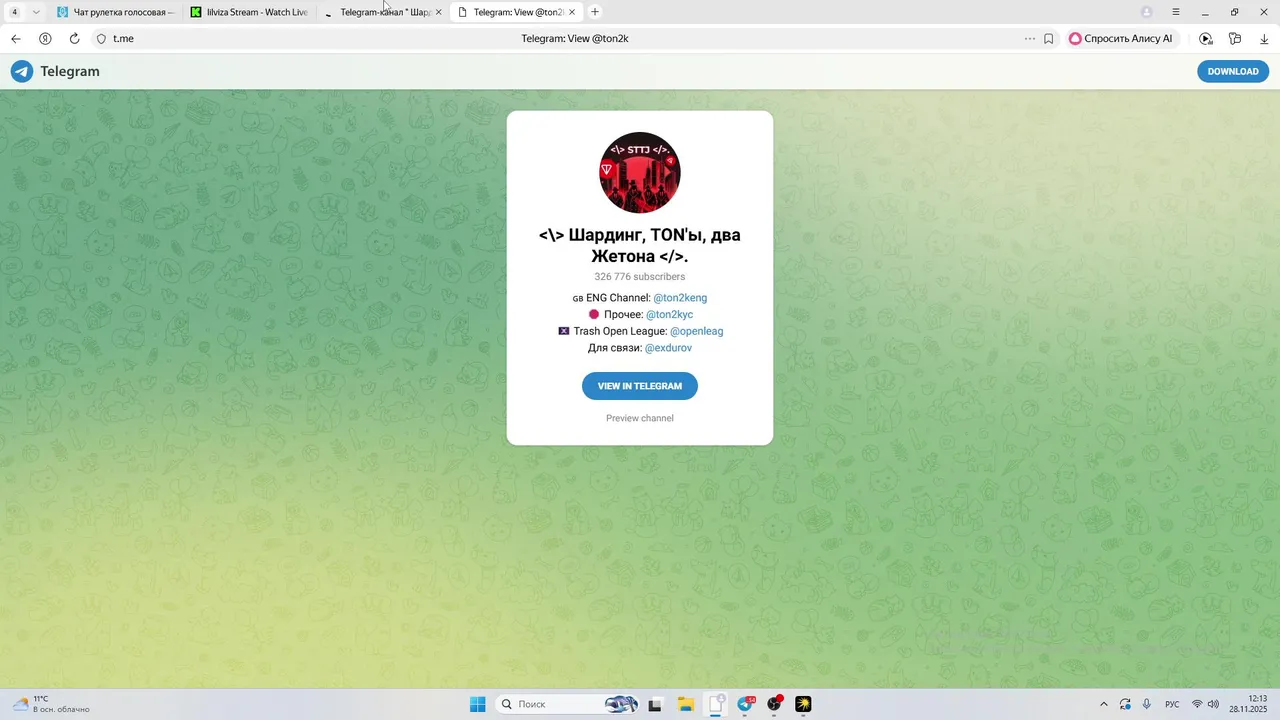Click the taskbar Поиск search box

click(x=567, y=704)
